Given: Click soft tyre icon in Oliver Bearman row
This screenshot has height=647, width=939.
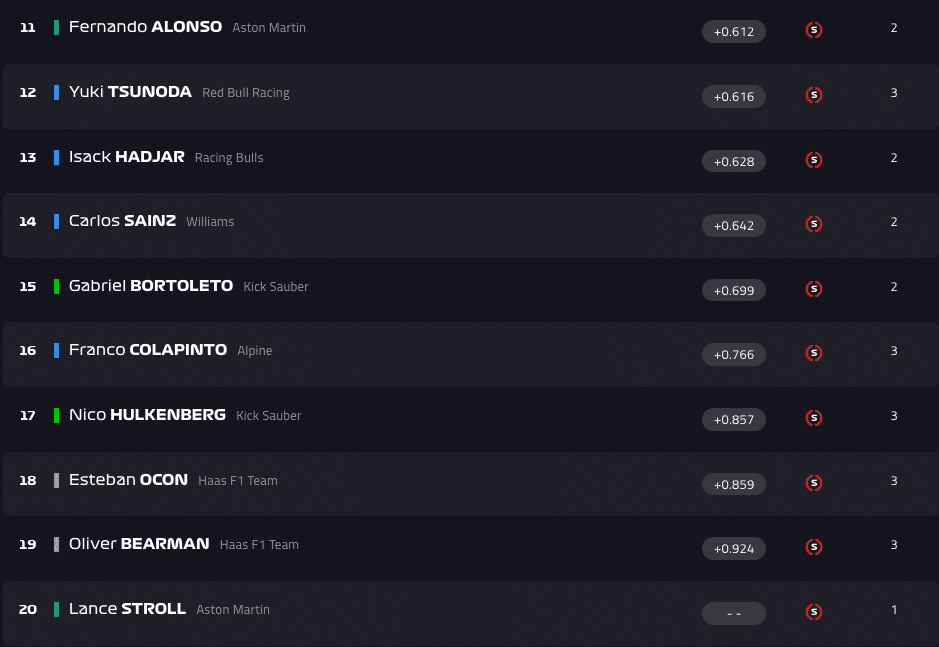Looking at the screenshot, I should click(x=814, y=547).
